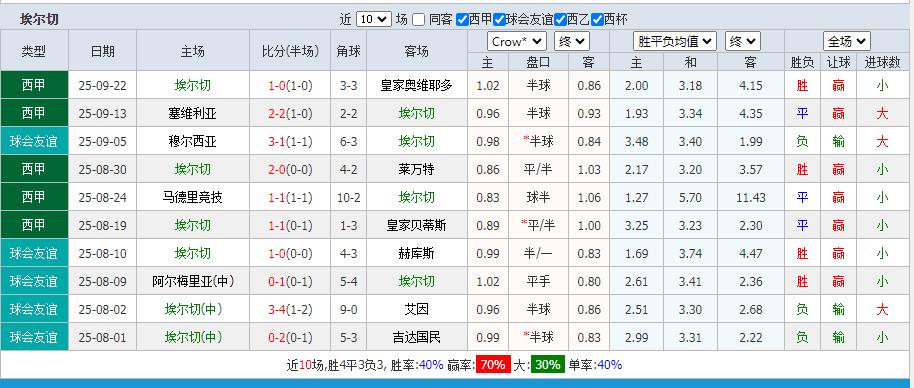
Task: Open 马德里竞技 team link
Action: tap(192, 197)
